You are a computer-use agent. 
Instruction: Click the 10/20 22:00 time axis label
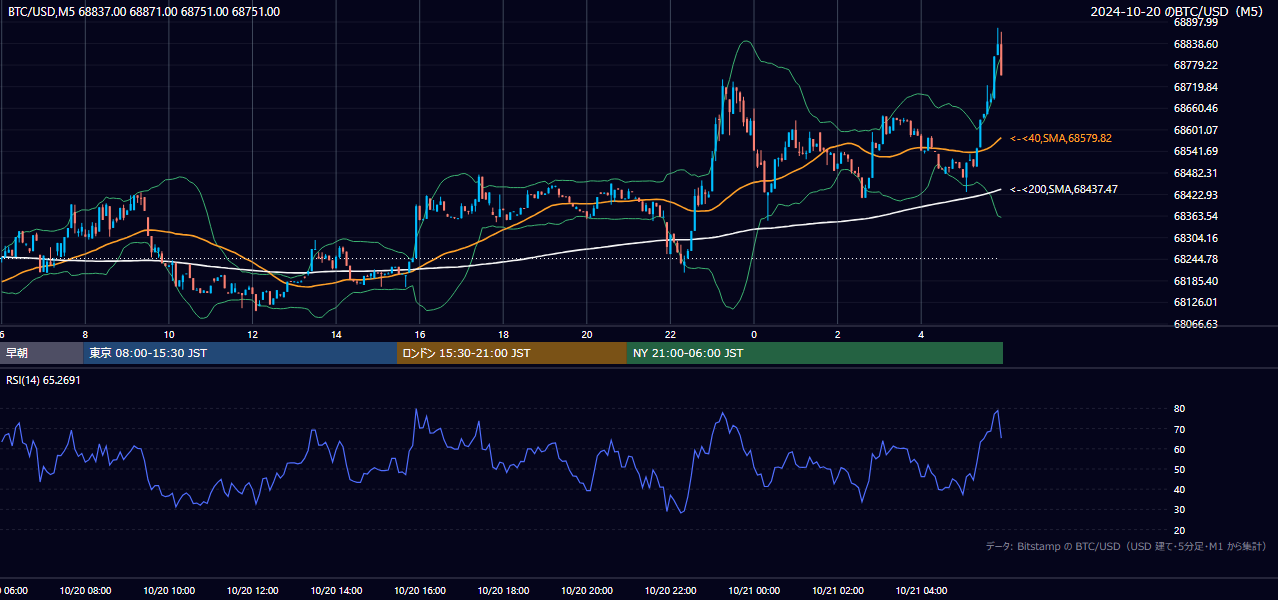[670, 591]
